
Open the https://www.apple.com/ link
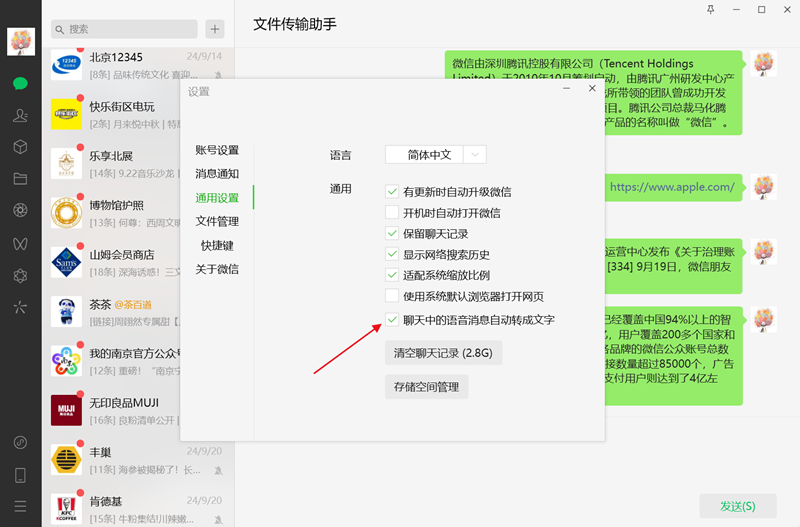click(x=672, y=187)
